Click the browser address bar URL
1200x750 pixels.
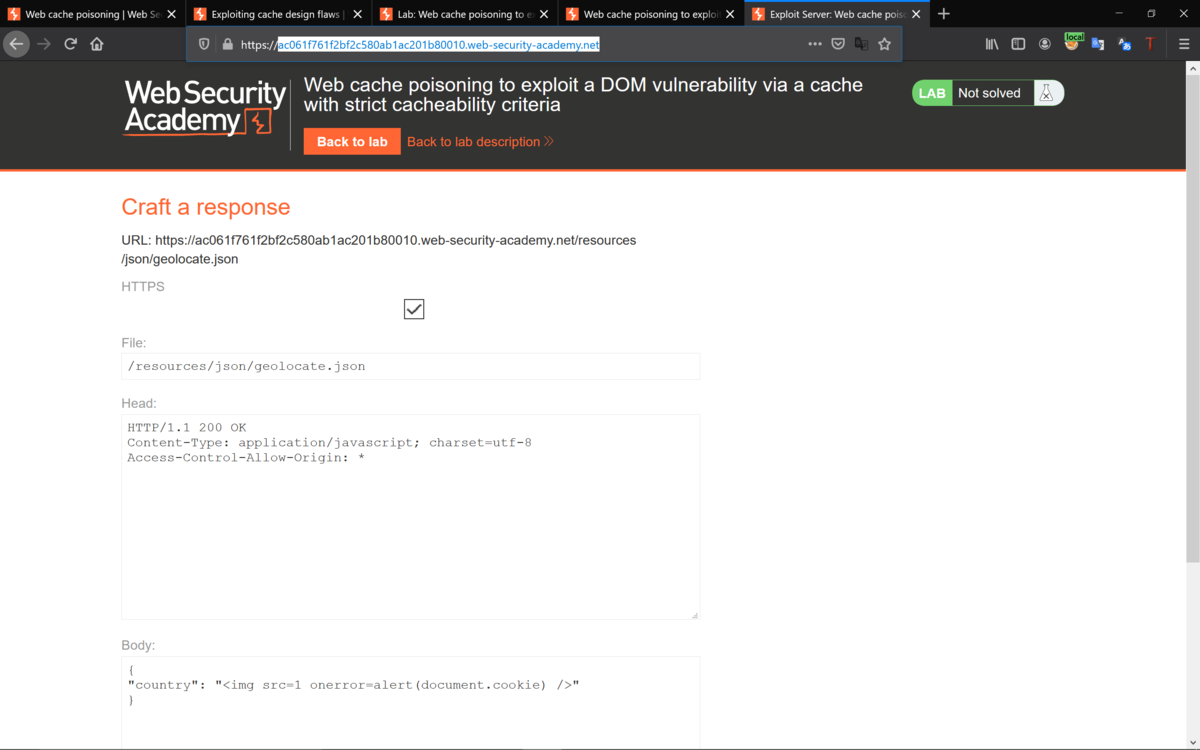438,44
